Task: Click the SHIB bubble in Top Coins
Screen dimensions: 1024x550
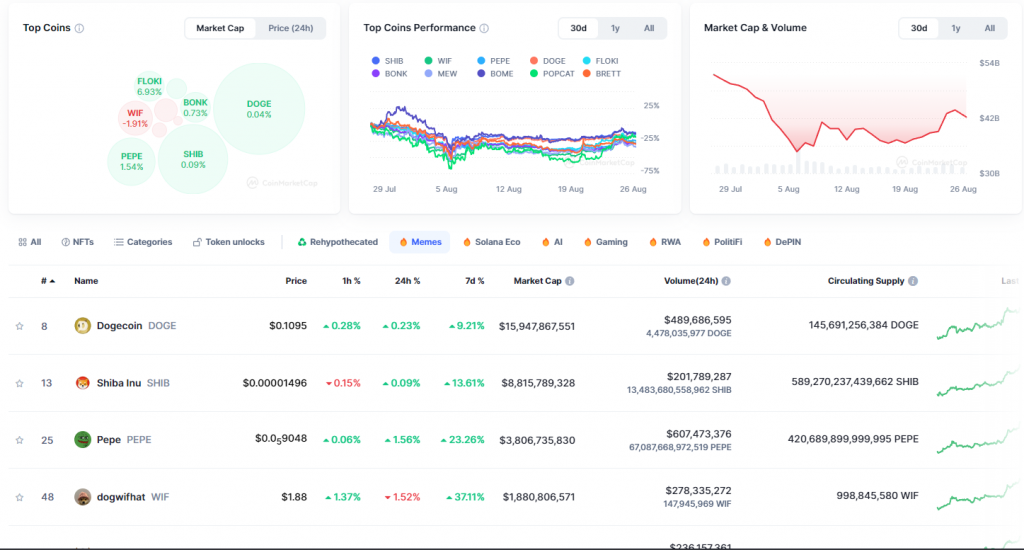Action: (x=193, y=159)
